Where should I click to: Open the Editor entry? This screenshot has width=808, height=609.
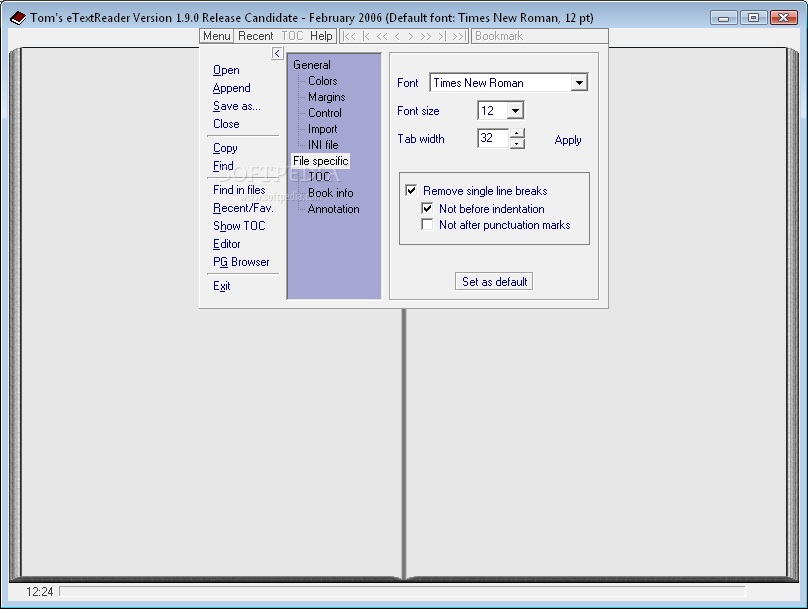tap(227, 244)
